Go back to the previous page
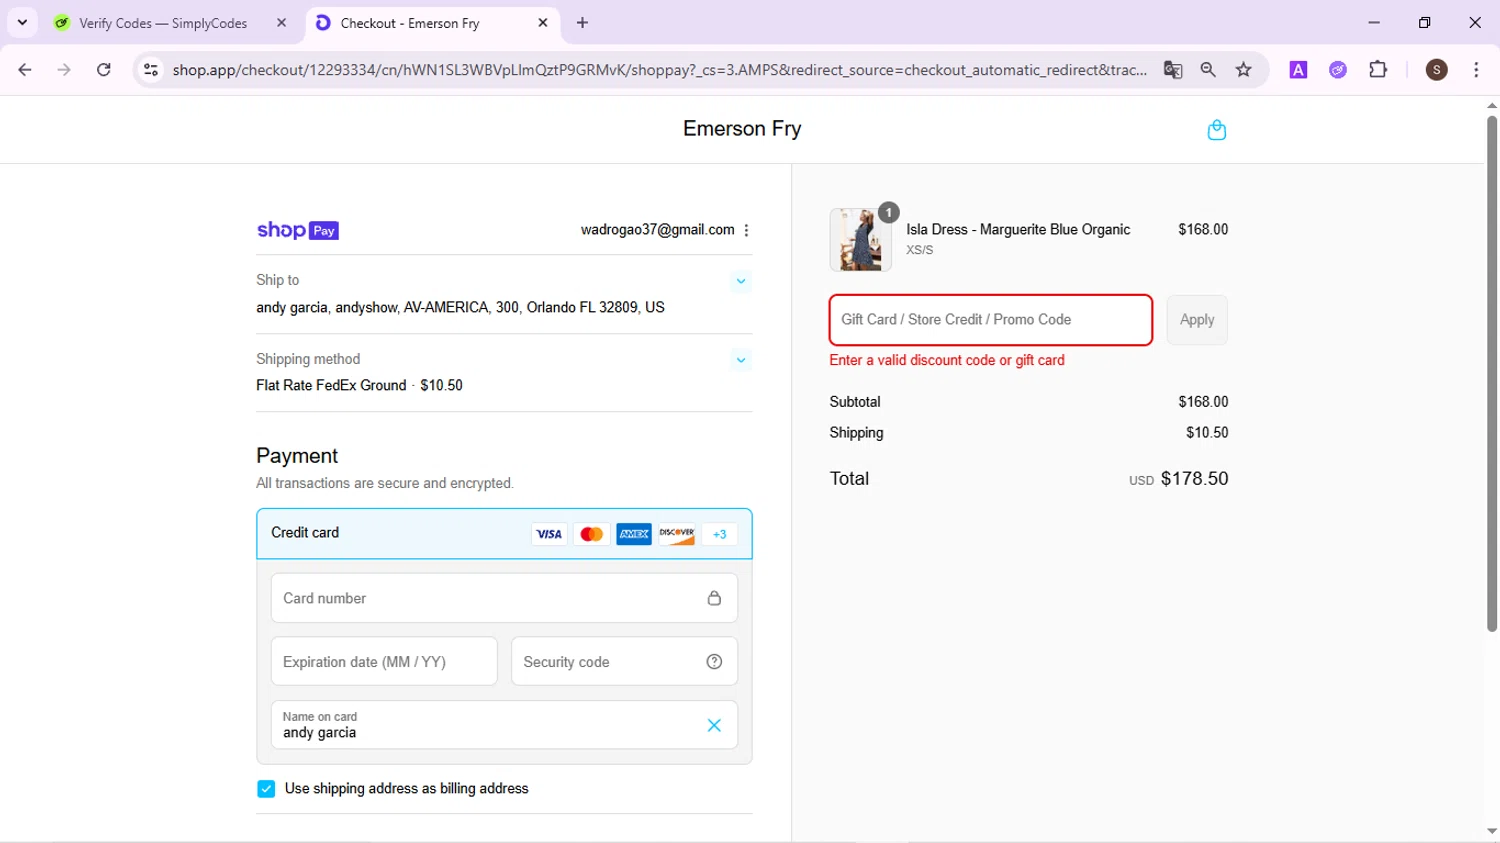The width and height of the screenshot is (1500, 843). point(25,70)
